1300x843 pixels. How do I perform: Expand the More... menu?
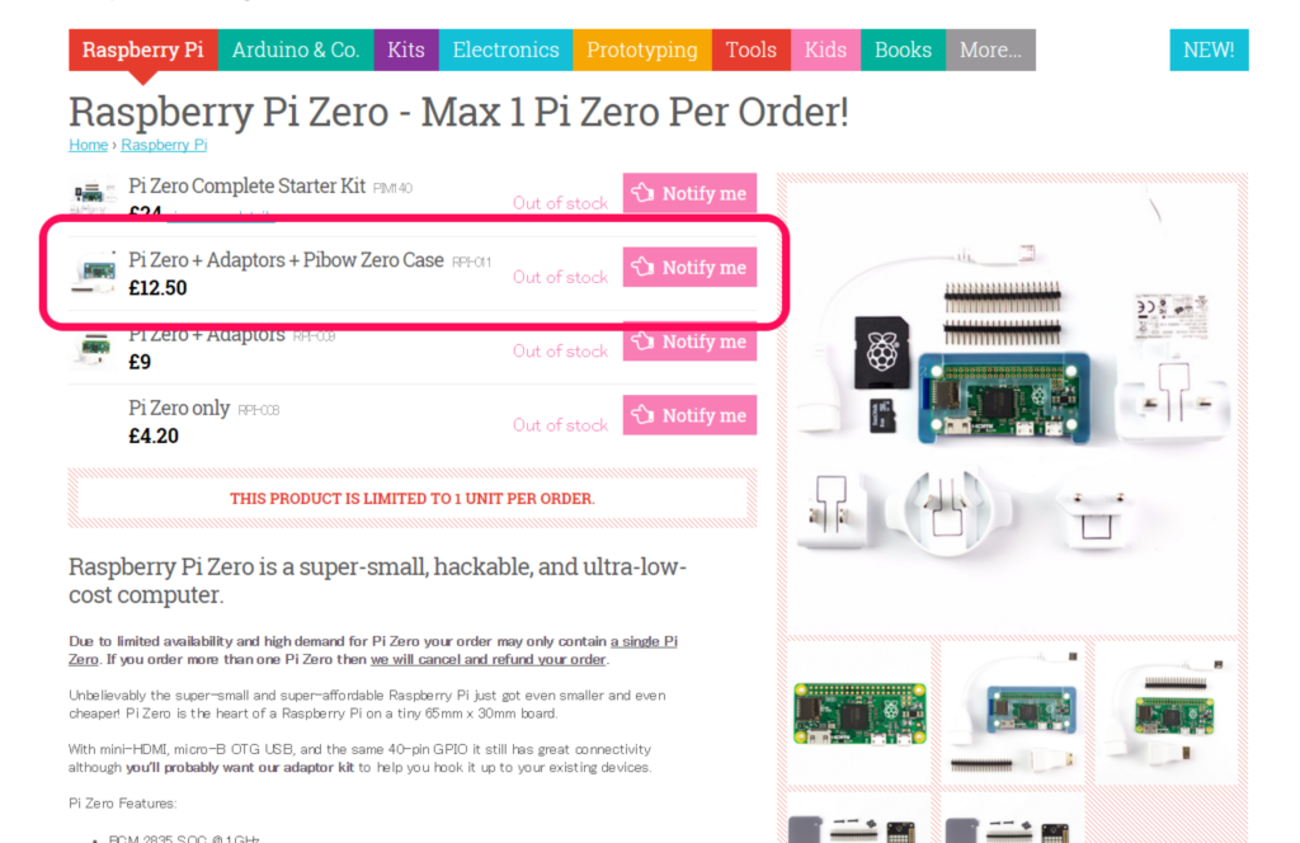[990, 50]
